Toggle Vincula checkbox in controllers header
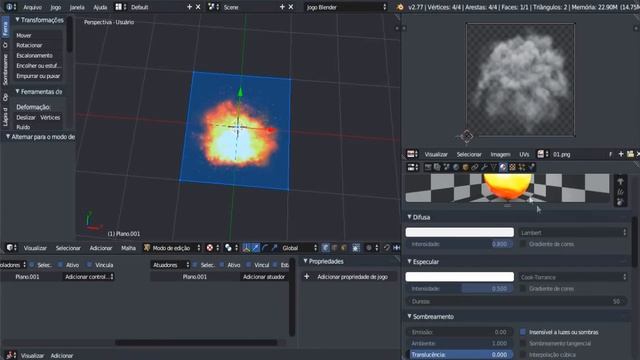Viewport: 640px width, 360px height. (89, 265)
